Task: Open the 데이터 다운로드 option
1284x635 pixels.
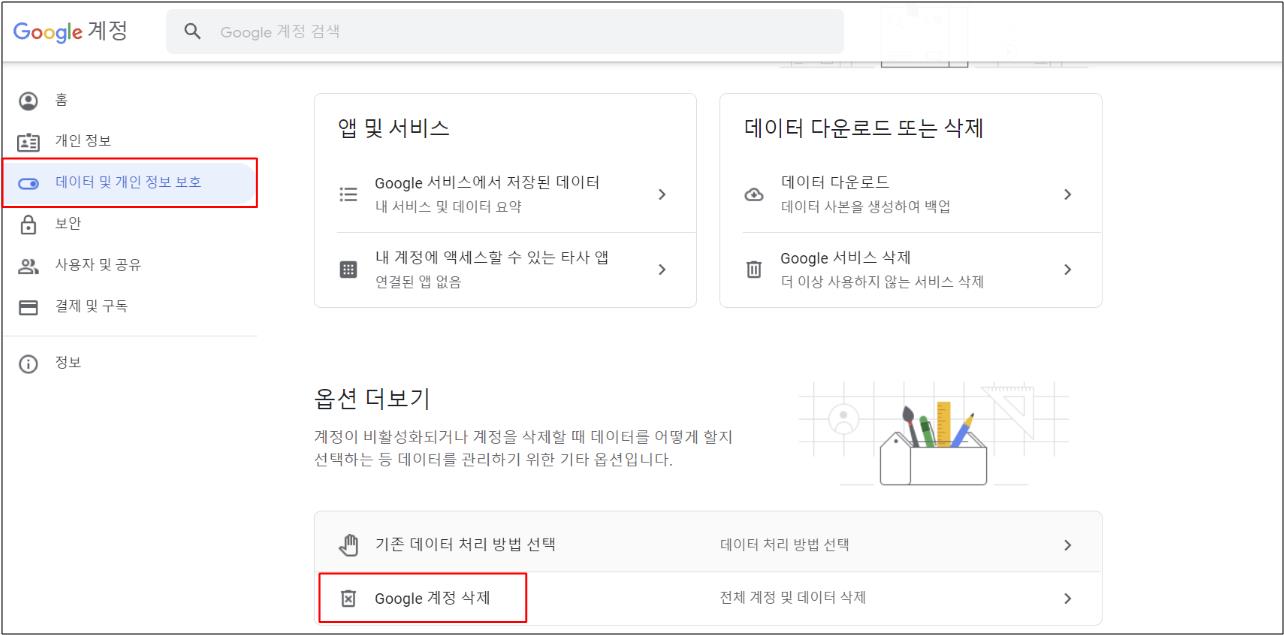Action: [911, 194]
